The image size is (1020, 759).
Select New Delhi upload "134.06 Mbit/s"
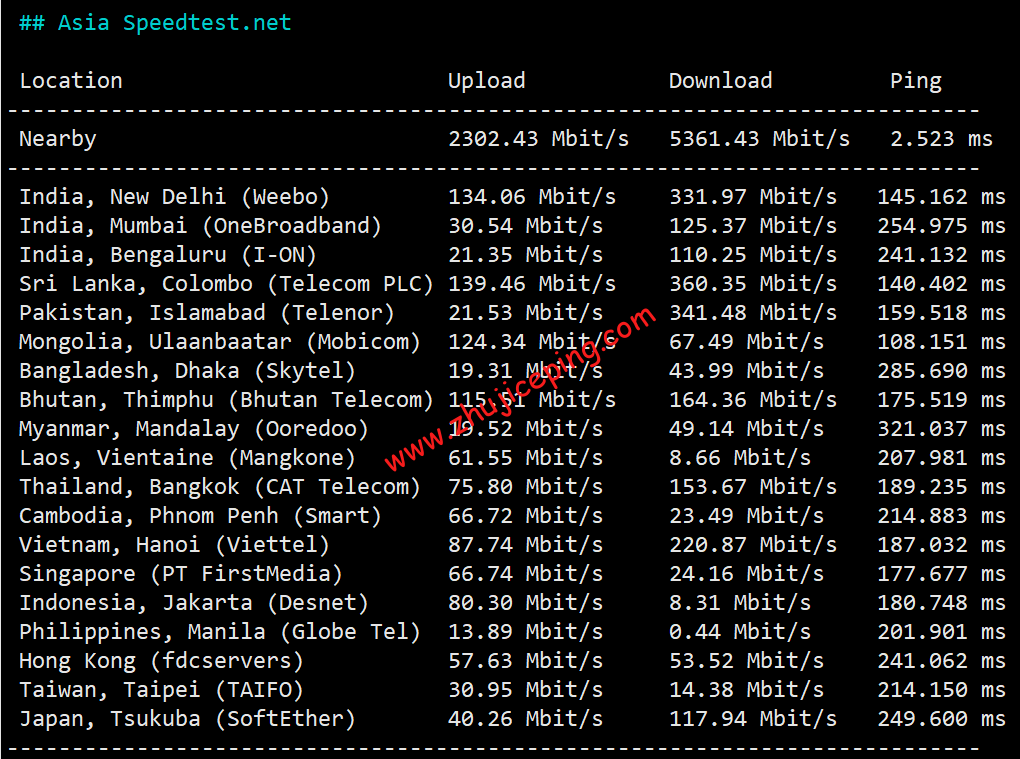tap(532, 196)
